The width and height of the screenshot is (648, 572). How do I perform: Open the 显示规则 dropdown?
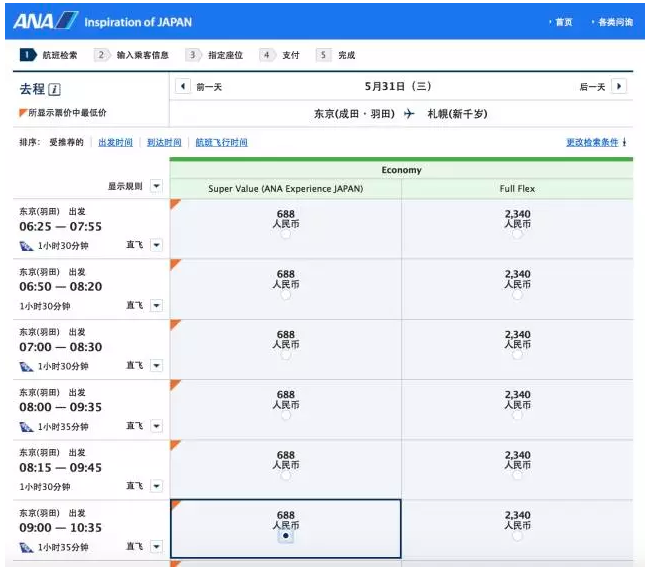(156, 186)
